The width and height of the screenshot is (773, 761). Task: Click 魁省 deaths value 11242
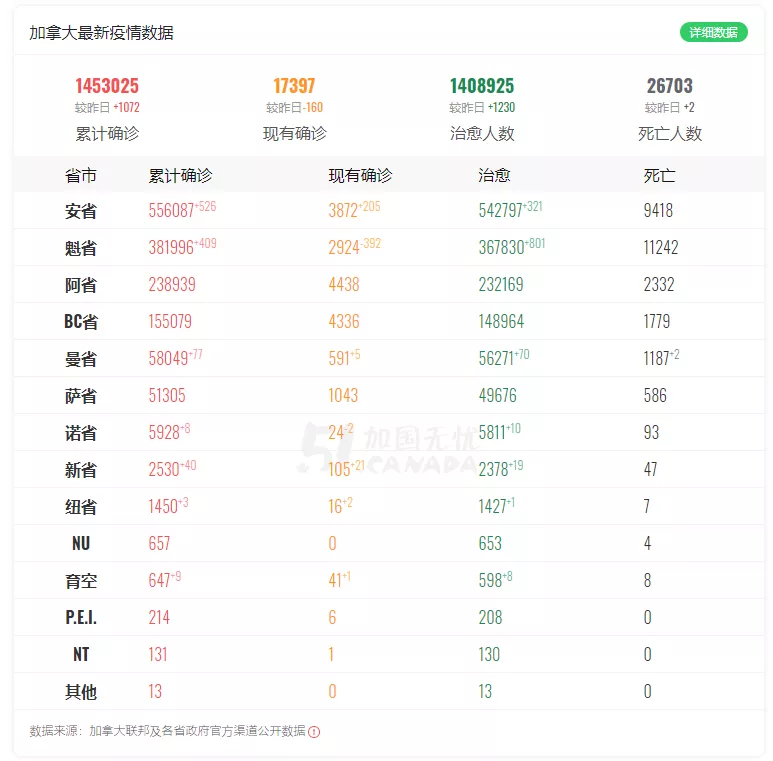(x=661, y=247)
